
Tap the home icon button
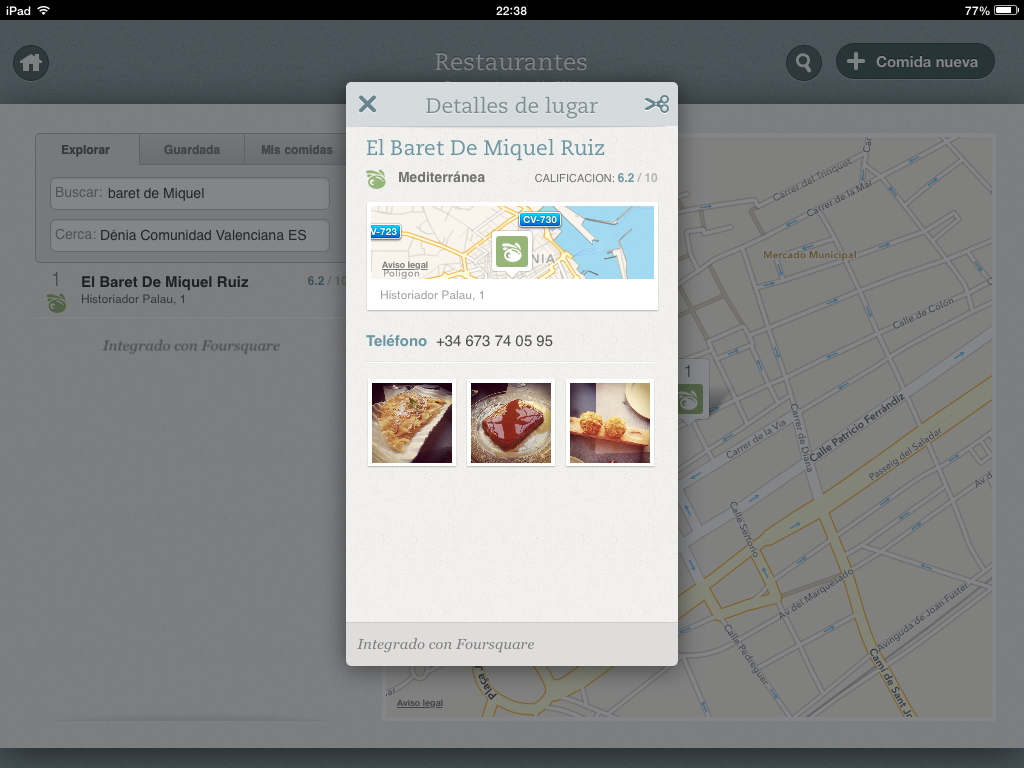[31, 63]
